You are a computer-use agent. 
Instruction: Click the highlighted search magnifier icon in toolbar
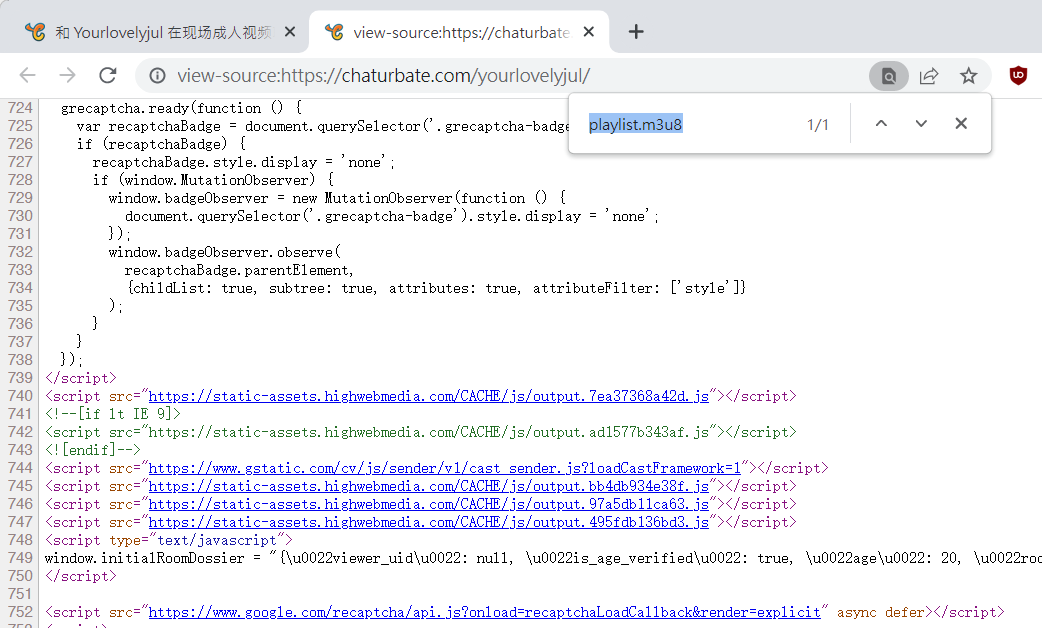[888, 75]
